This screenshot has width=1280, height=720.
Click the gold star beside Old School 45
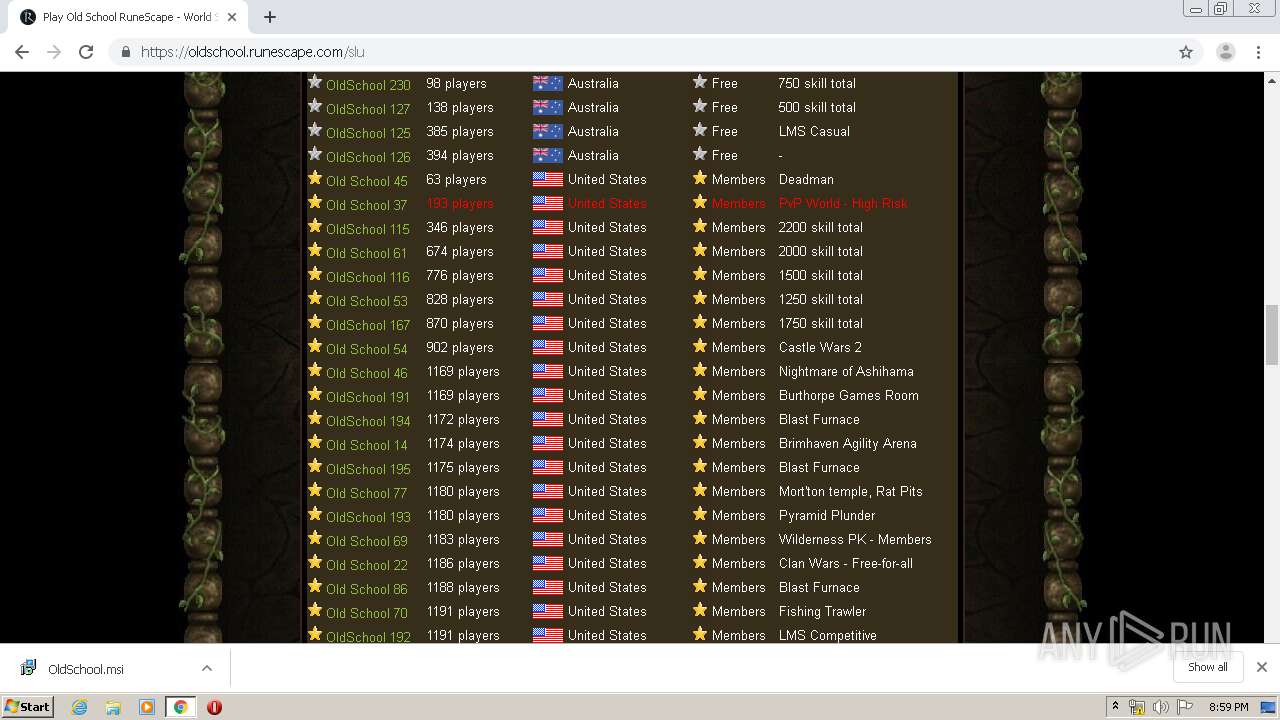click(x=315, y=178)
